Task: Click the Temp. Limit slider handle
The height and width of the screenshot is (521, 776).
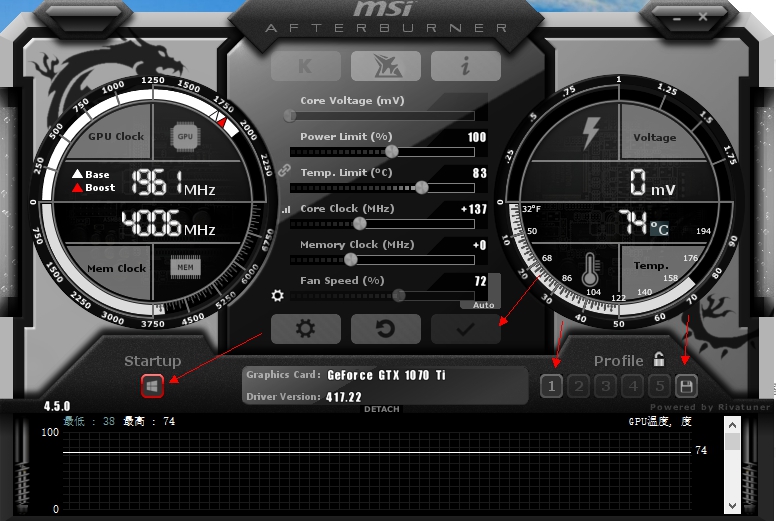Action: click(422, 188)
